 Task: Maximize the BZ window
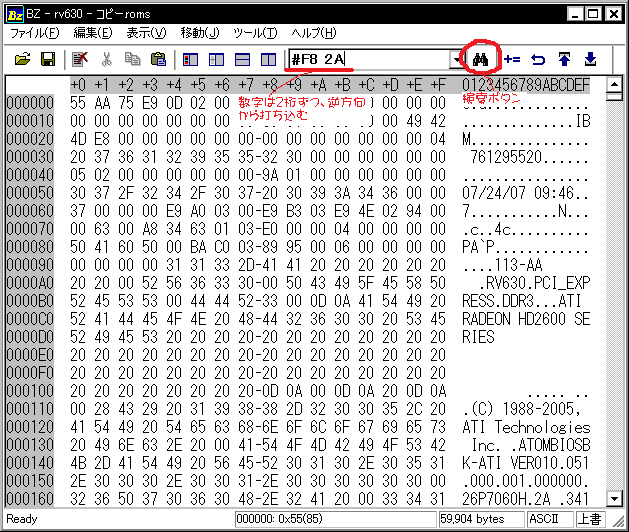[592, 14]
